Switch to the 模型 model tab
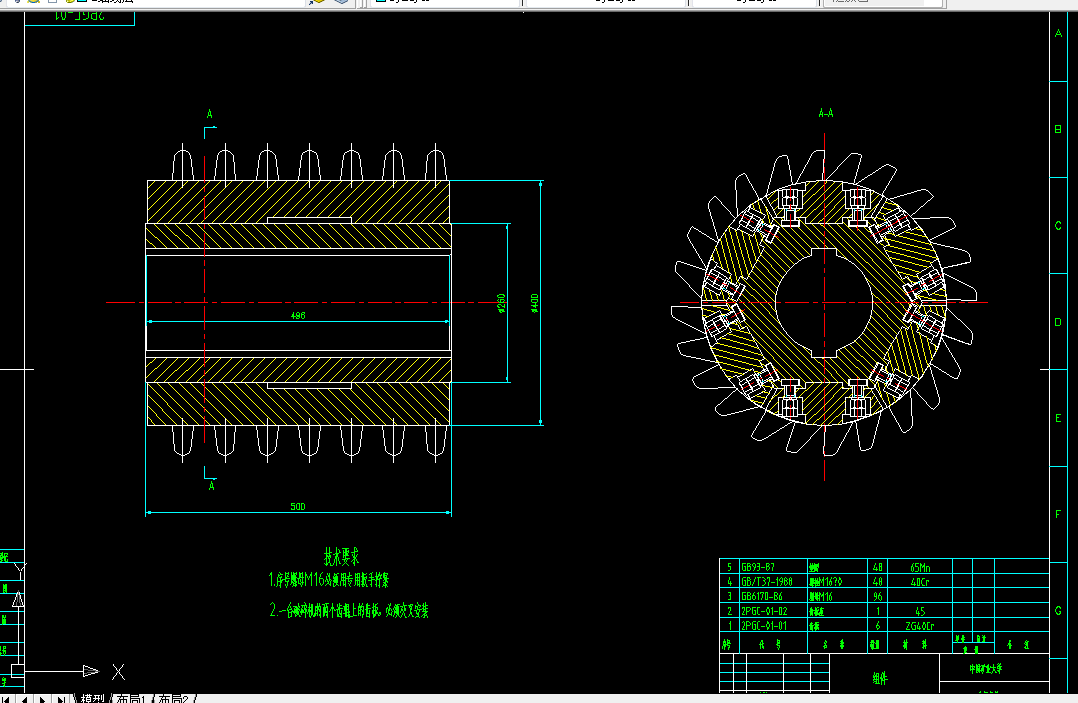Viewport: 1078px width, 703px height. click(93, 698)
